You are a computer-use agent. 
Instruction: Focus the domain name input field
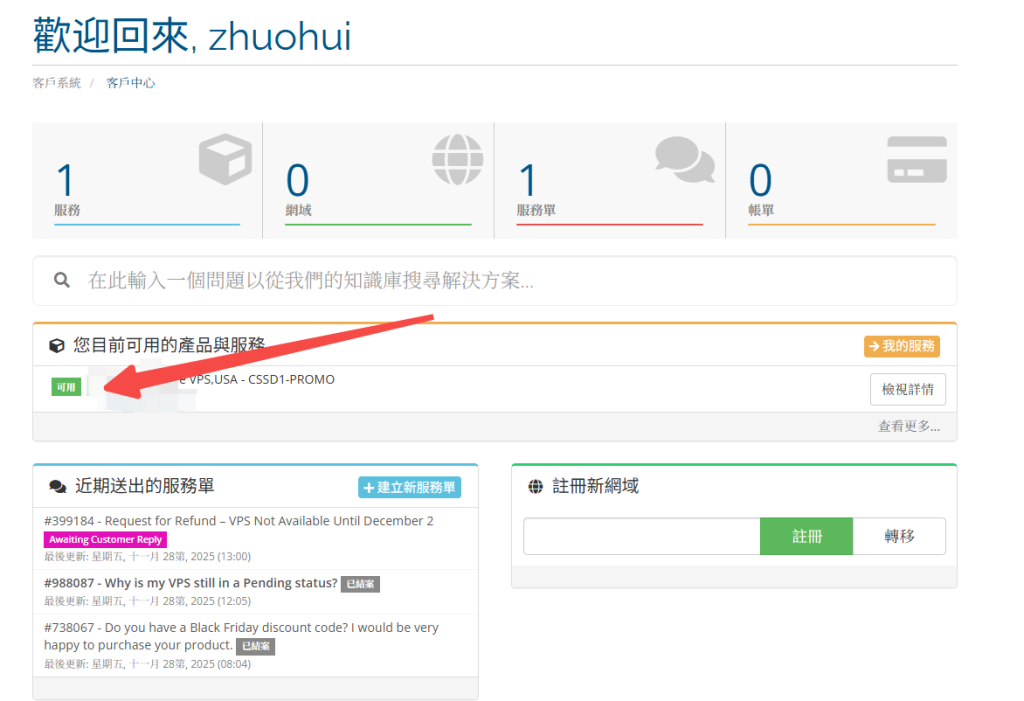[642, 536]
